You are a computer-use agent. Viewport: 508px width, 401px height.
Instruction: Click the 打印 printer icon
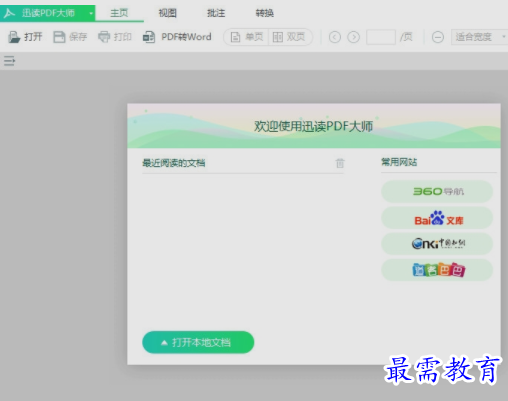pyautogui.click(x=104, y=37)
